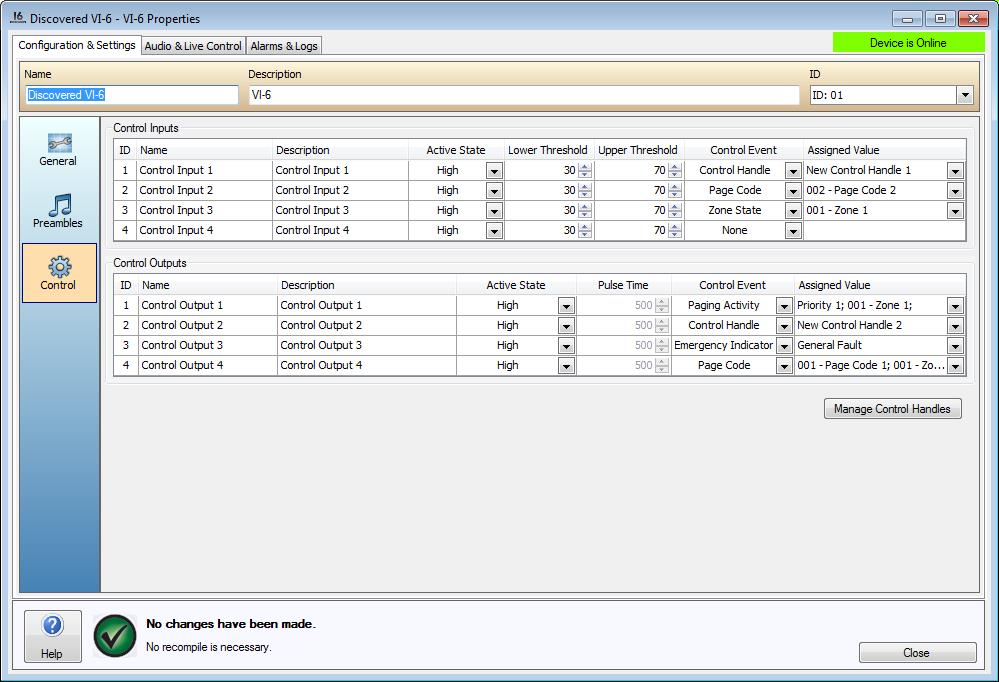Viewport: 999px width, 682px height.
Task: Click the Active State header in Control Inputs
Action: (456, 150)
